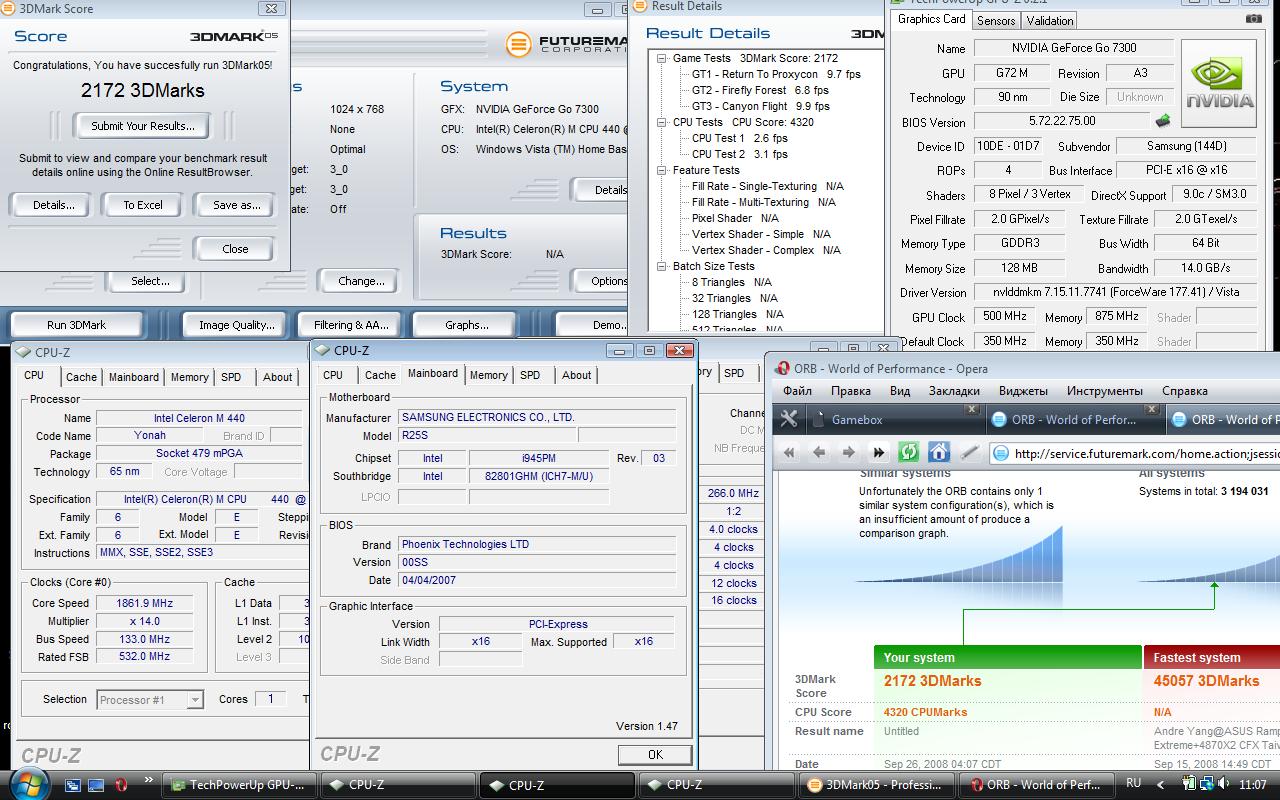Screen dimensions: 1280x800
Task: Open the Opera wrench panel icon
Action: point(789,420)
